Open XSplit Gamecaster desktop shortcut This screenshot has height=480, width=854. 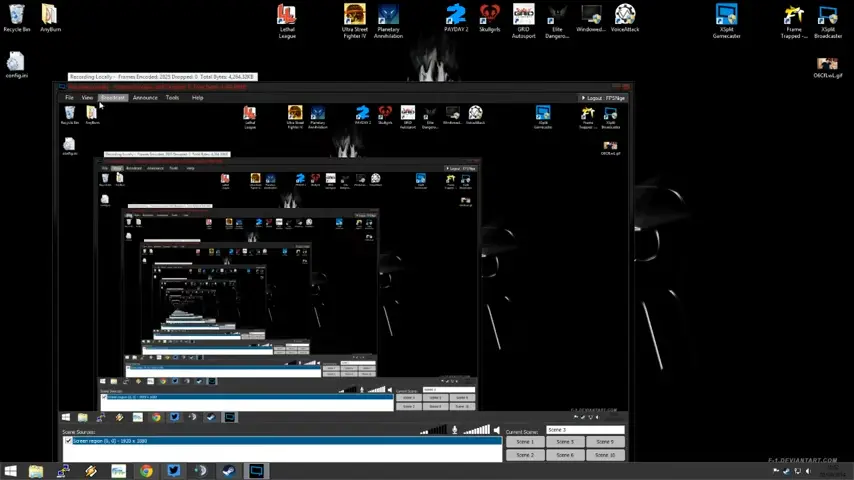tap(726, 21)
